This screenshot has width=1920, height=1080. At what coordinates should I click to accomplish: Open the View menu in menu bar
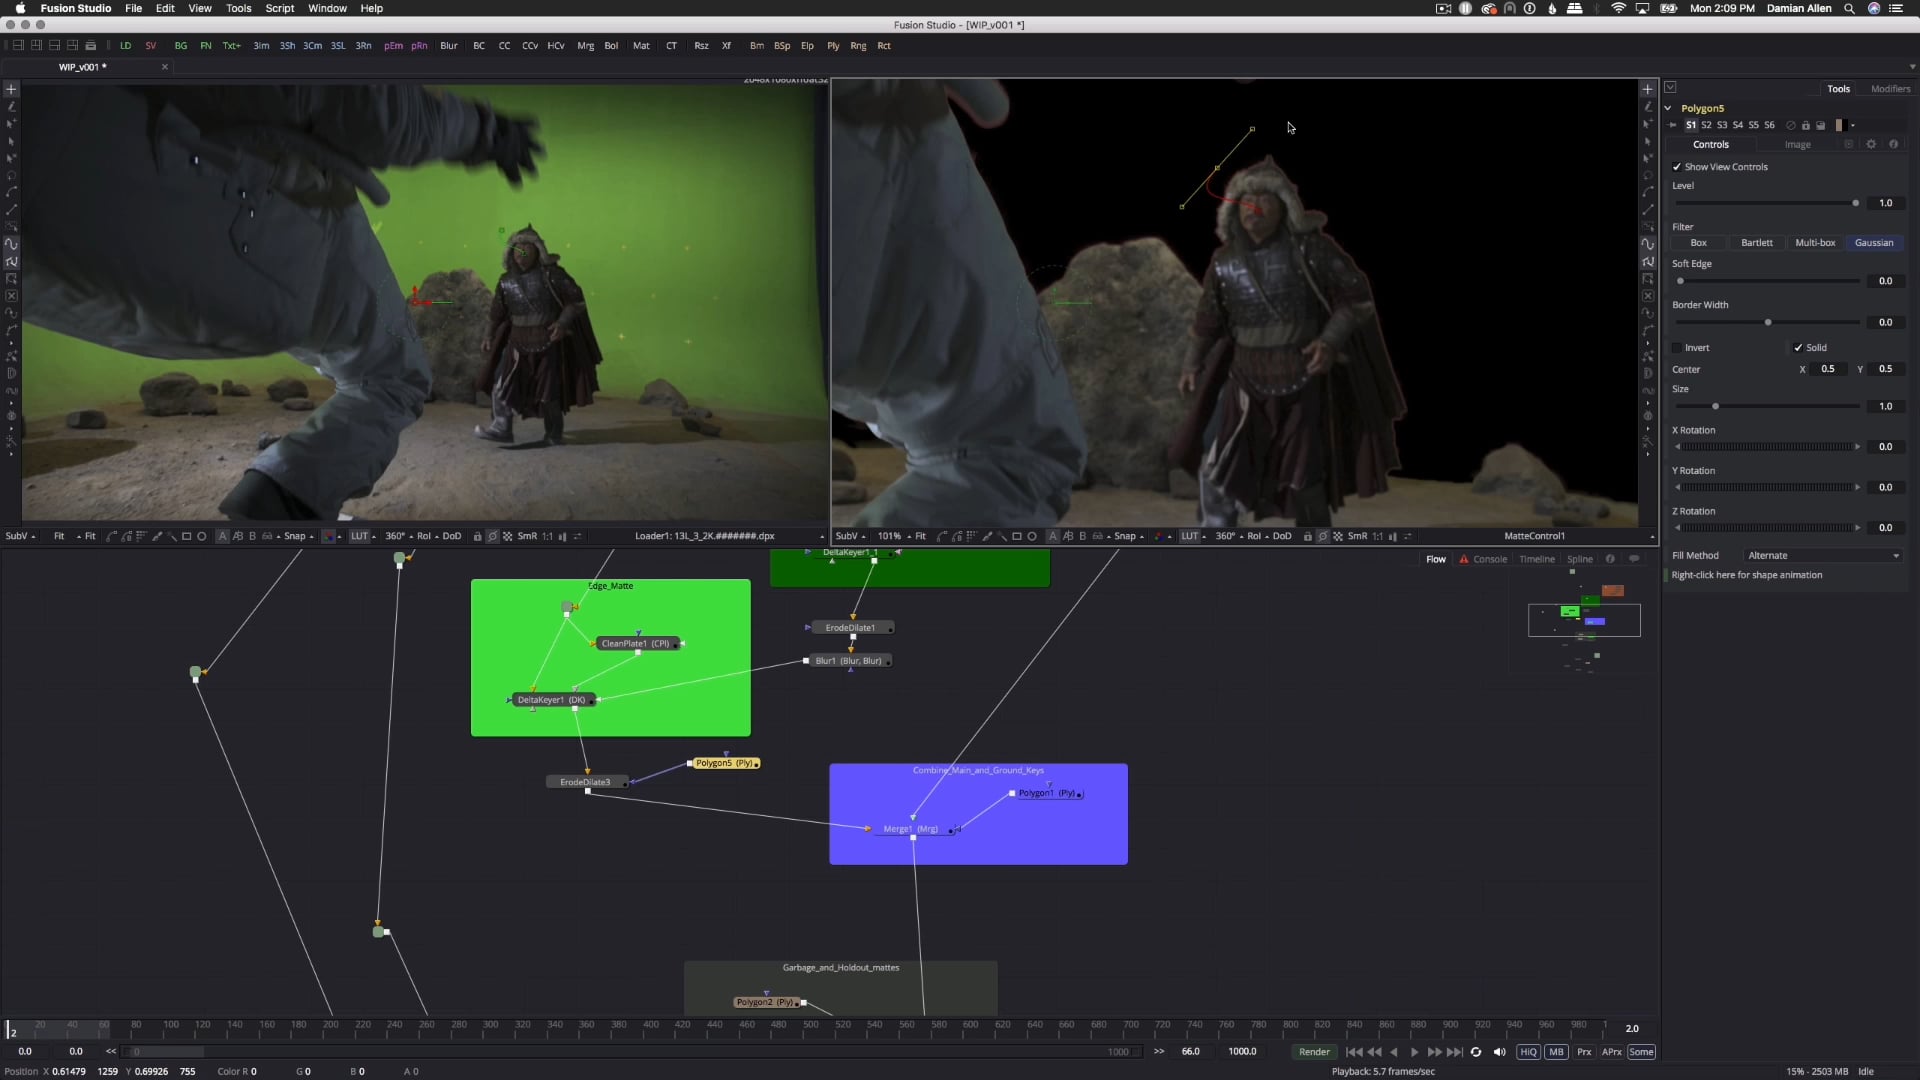[x=200, y=8]
